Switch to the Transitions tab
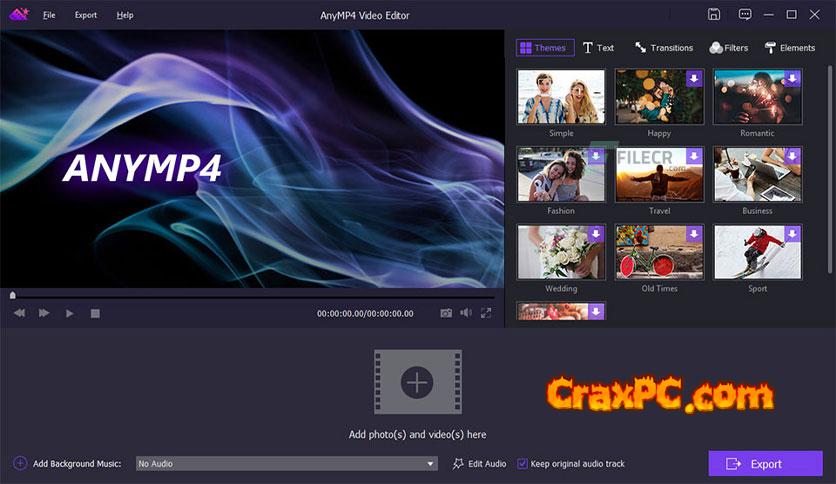 663,48
